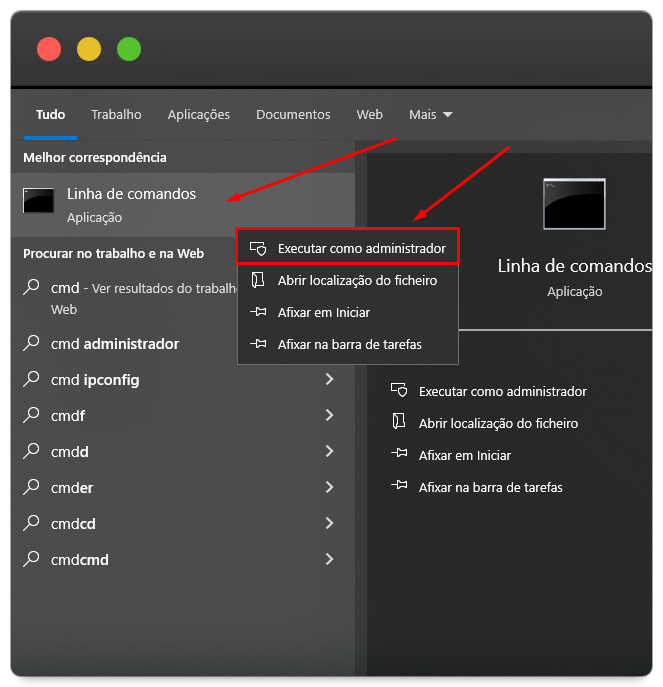This screenshot has height=687, width=663.
Task: Expand the chevron for the cmdcd suggestion
Action: pyautogui.click(x=329, y=523)
